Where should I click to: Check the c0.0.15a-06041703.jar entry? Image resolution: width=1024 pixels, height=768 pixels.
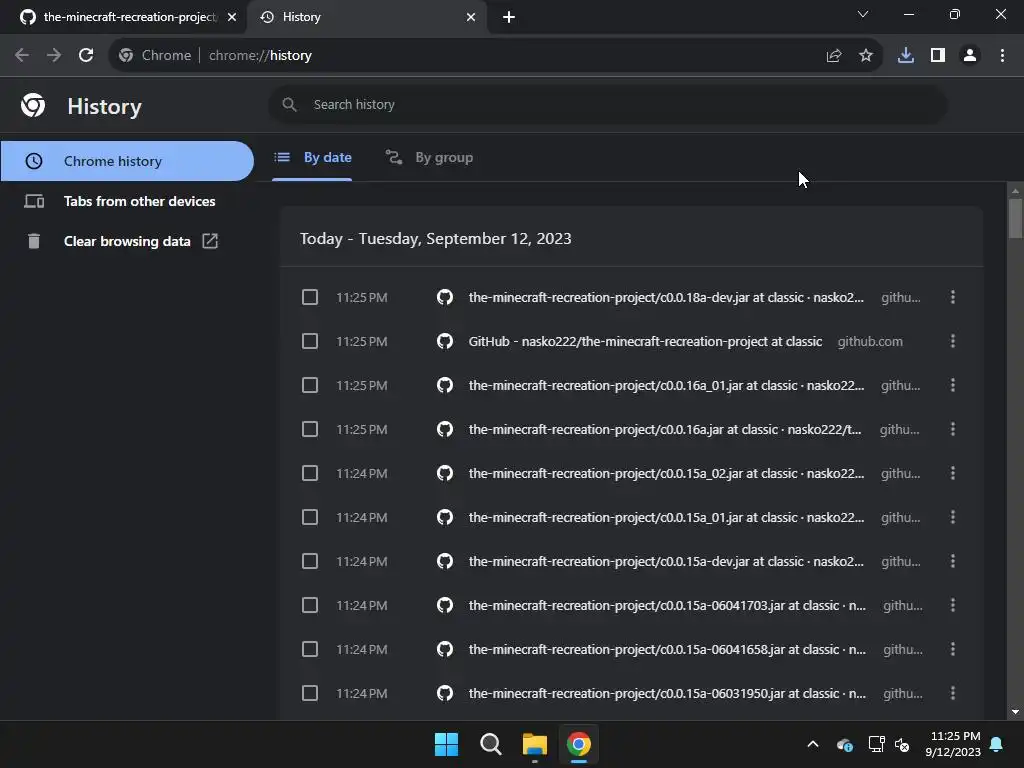click(310, 605)
